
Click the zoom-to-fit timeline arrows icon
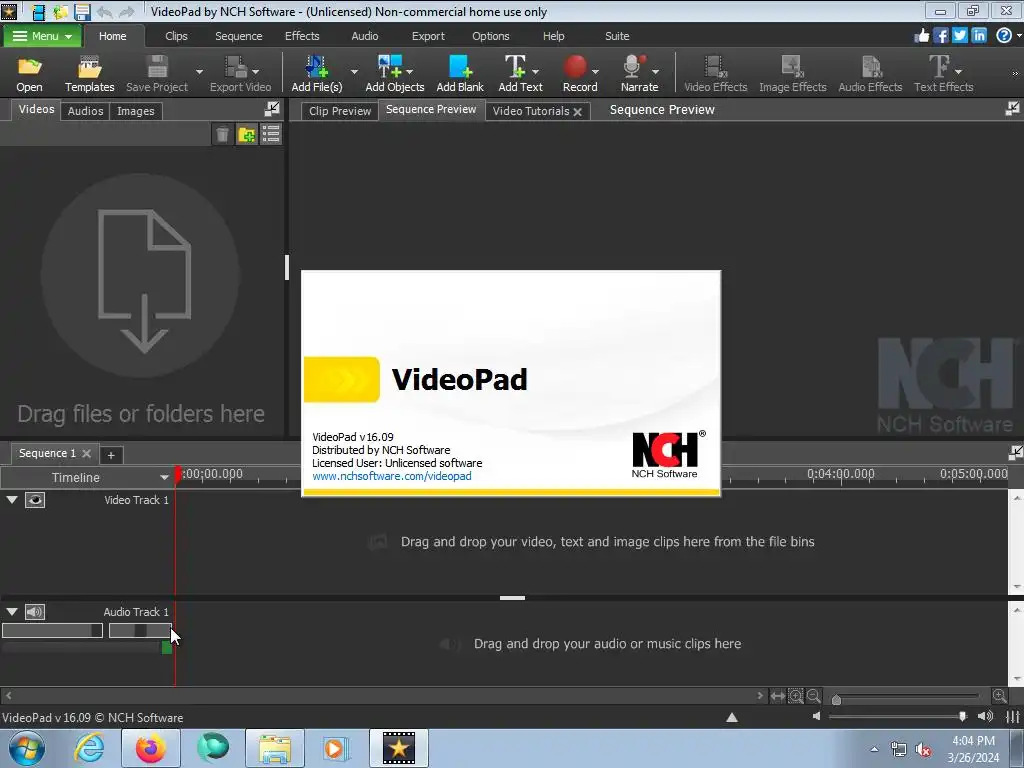pos(777,696)
